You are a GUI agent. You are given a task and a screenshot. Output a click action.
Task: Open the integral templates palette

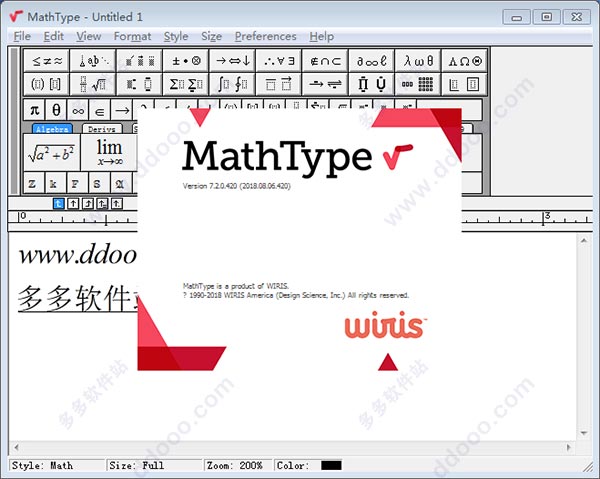[x=232, y=84]
